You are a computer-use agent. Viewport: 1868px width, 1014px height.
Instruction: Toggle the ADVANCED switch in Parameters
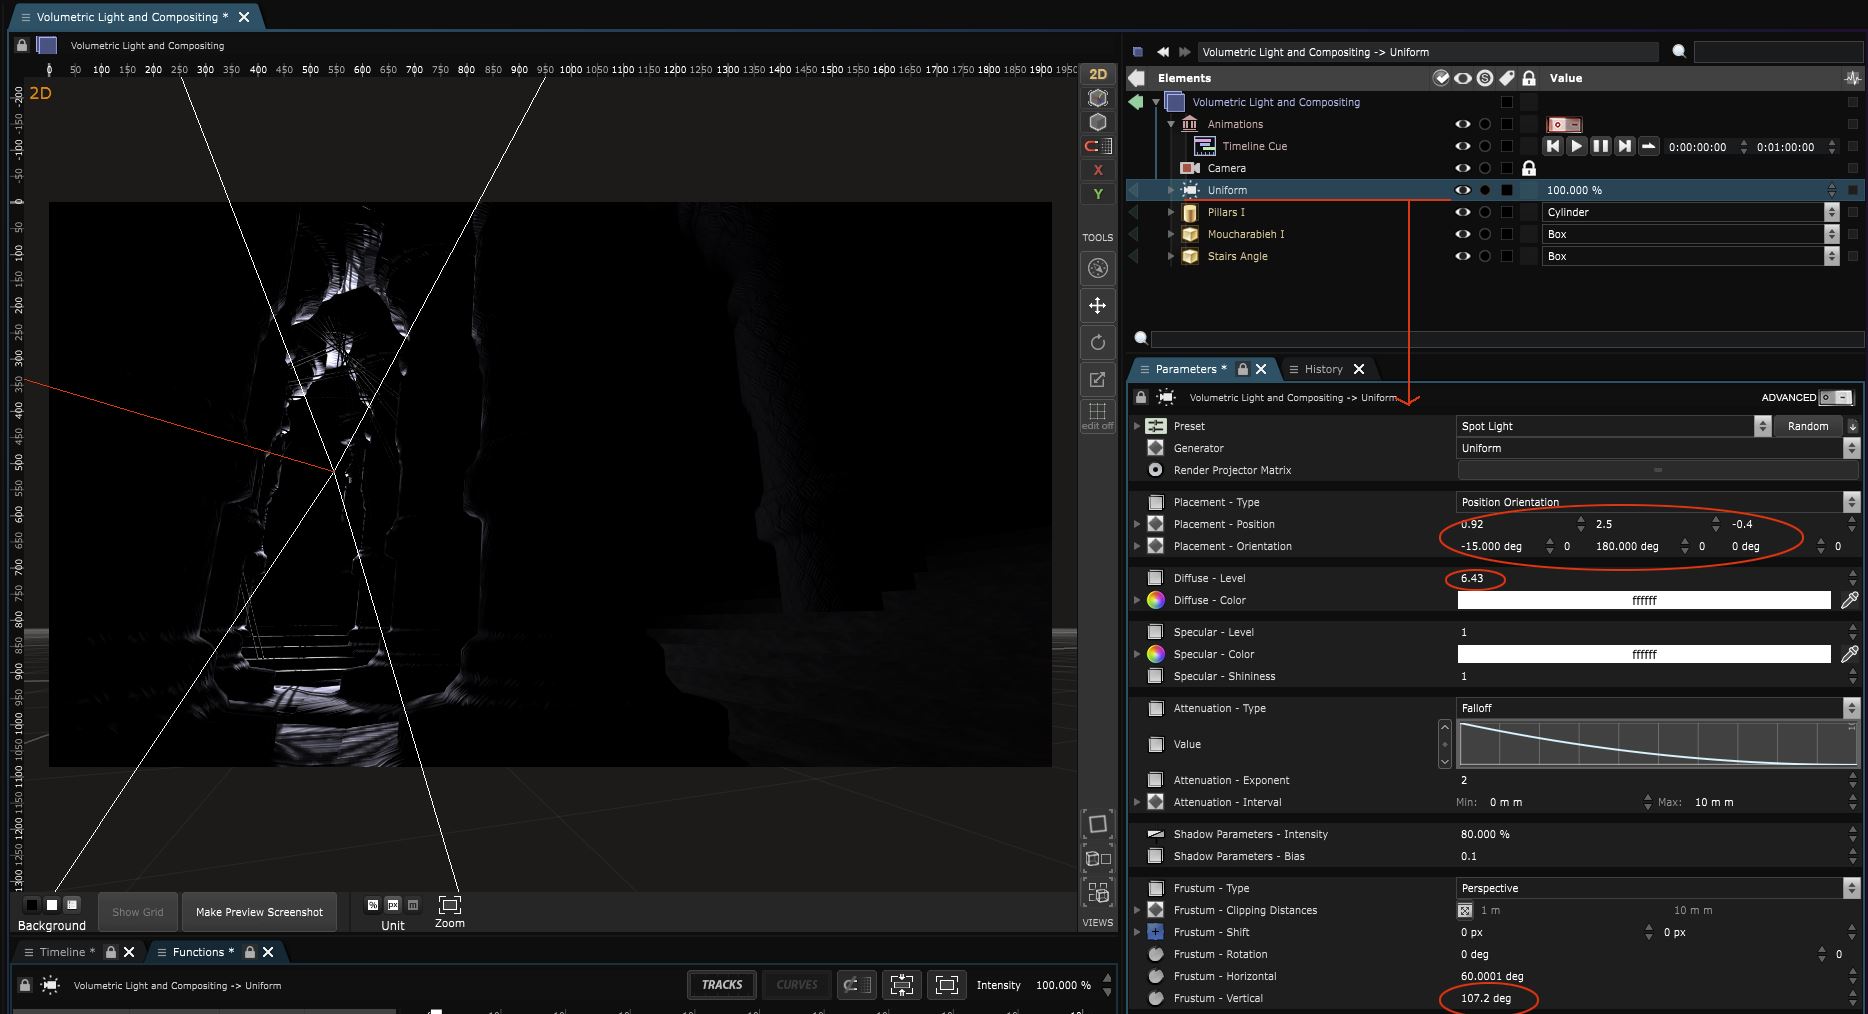click(x=1835, y=397)
